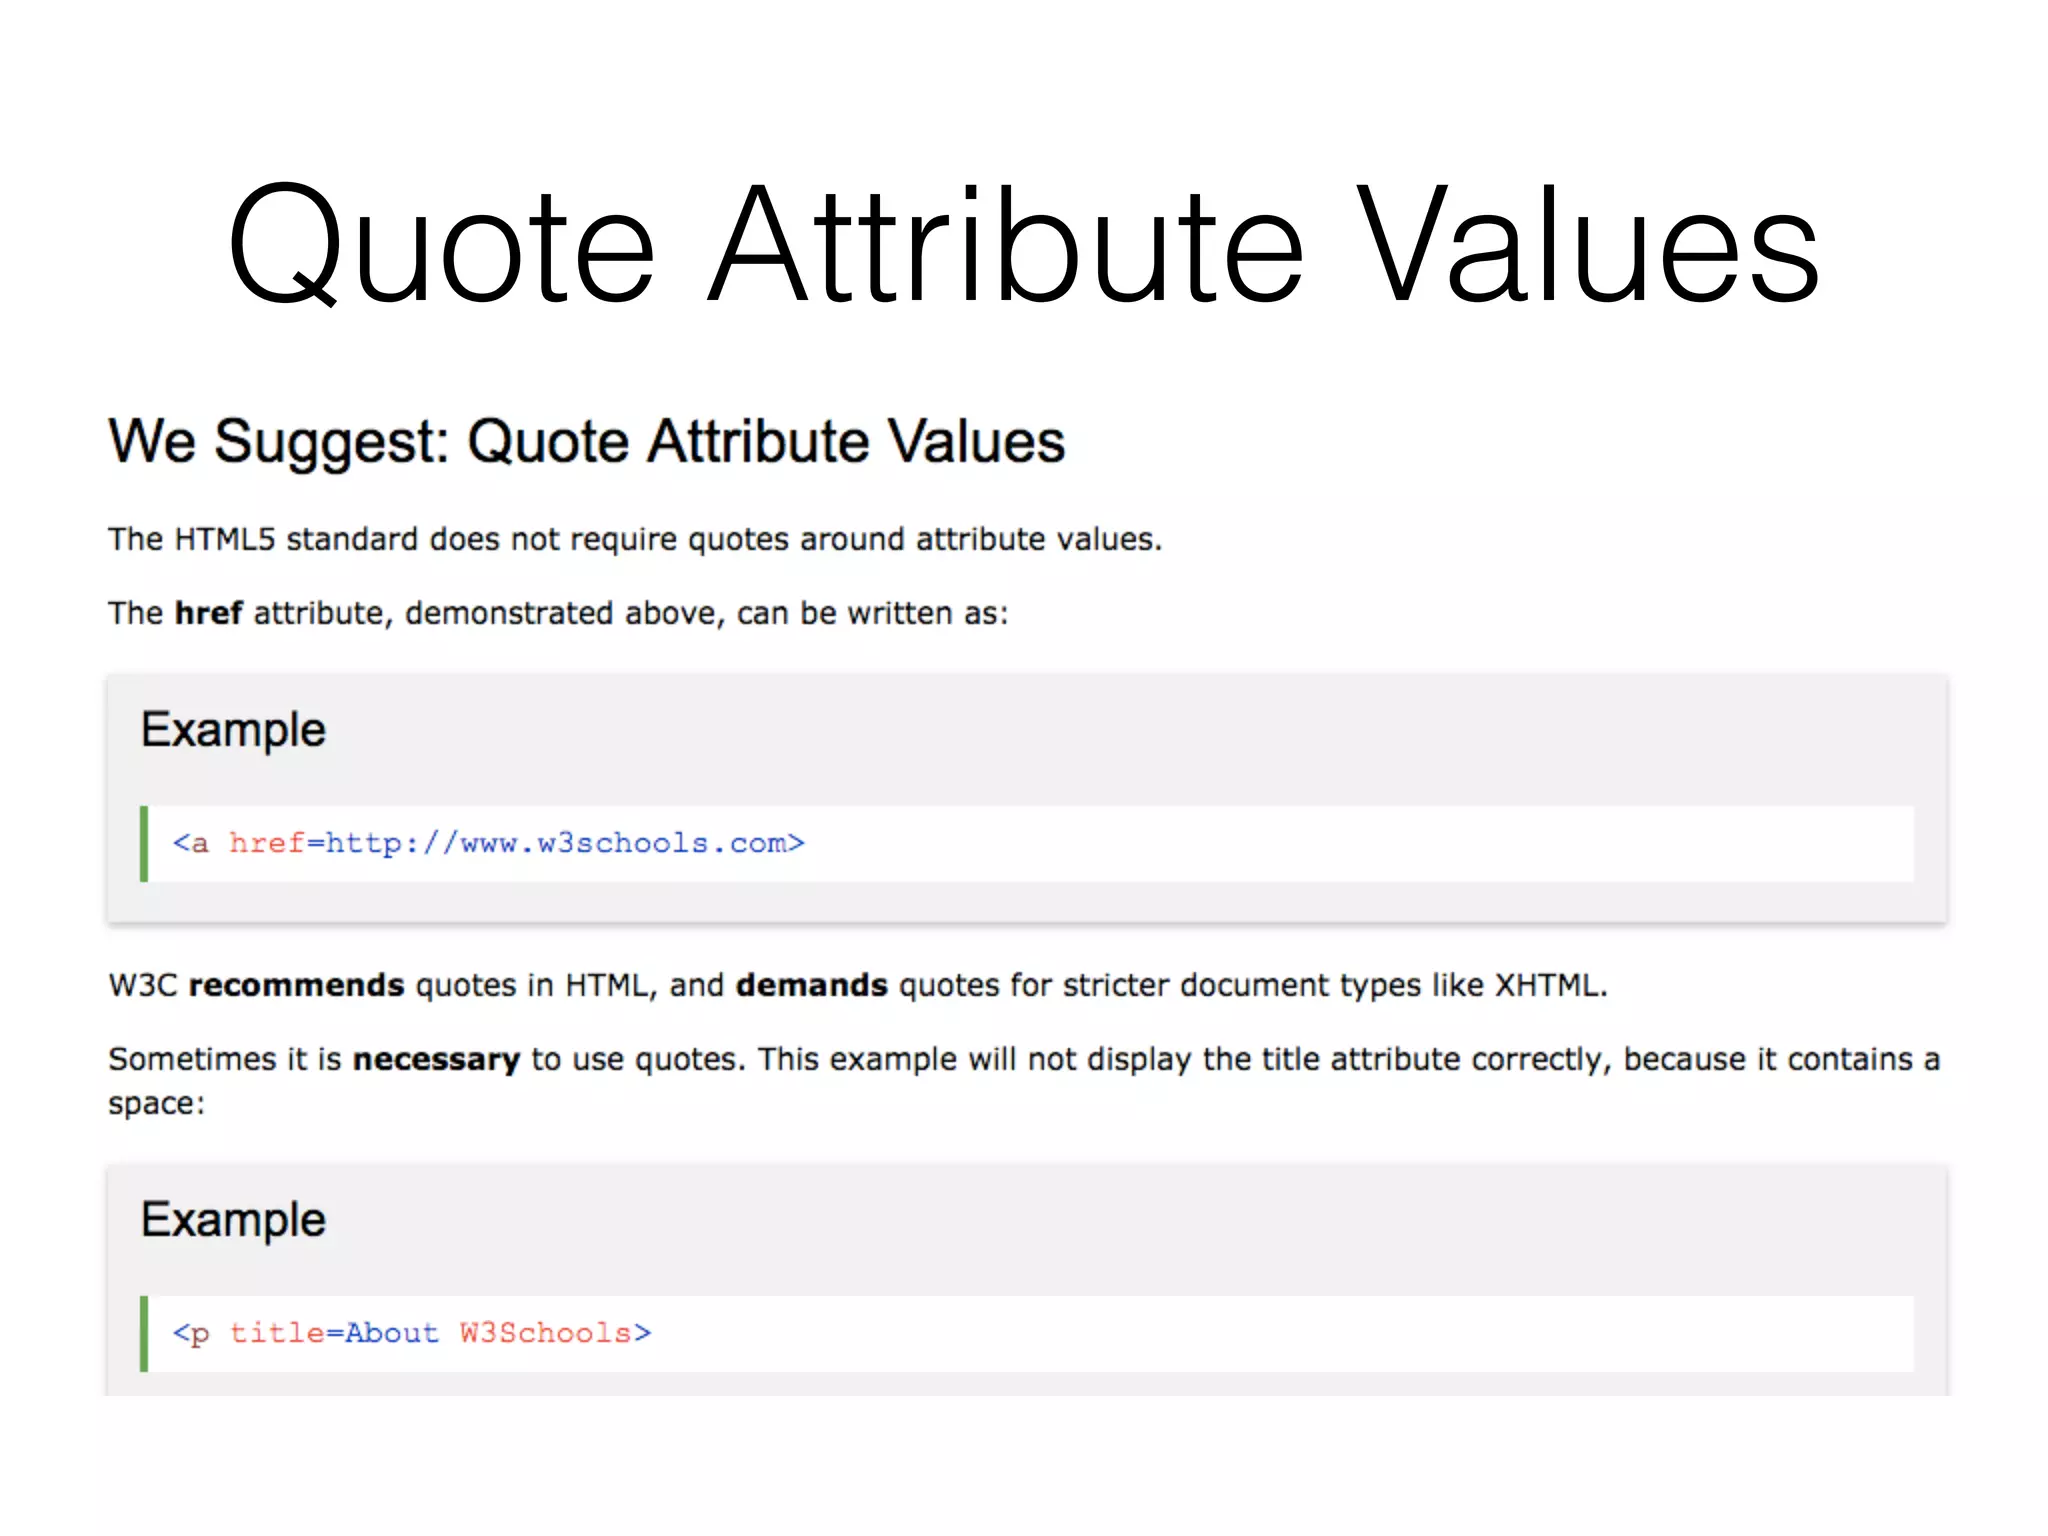Select title=About text in code snippet
This screenshot has height=1536, width=2048.
pyautogui.click(x=333, y=1332)
